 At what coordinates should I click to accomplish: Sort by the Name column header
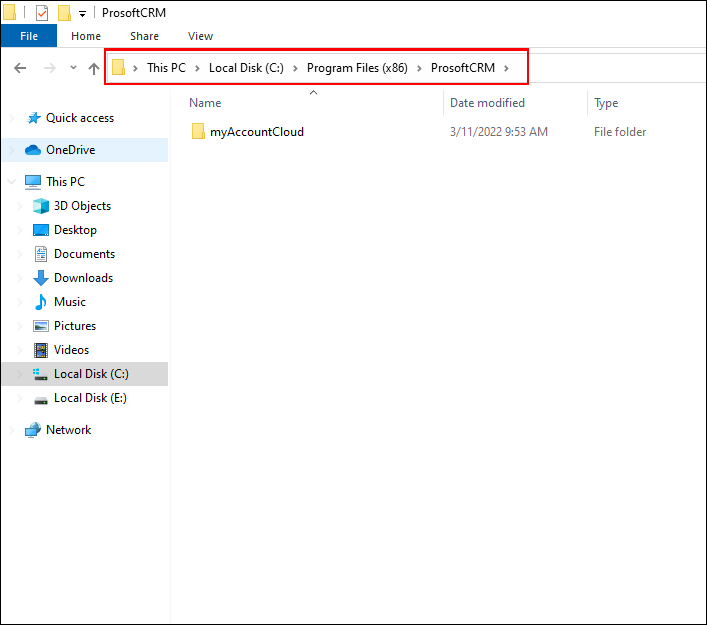click(205, 103)
